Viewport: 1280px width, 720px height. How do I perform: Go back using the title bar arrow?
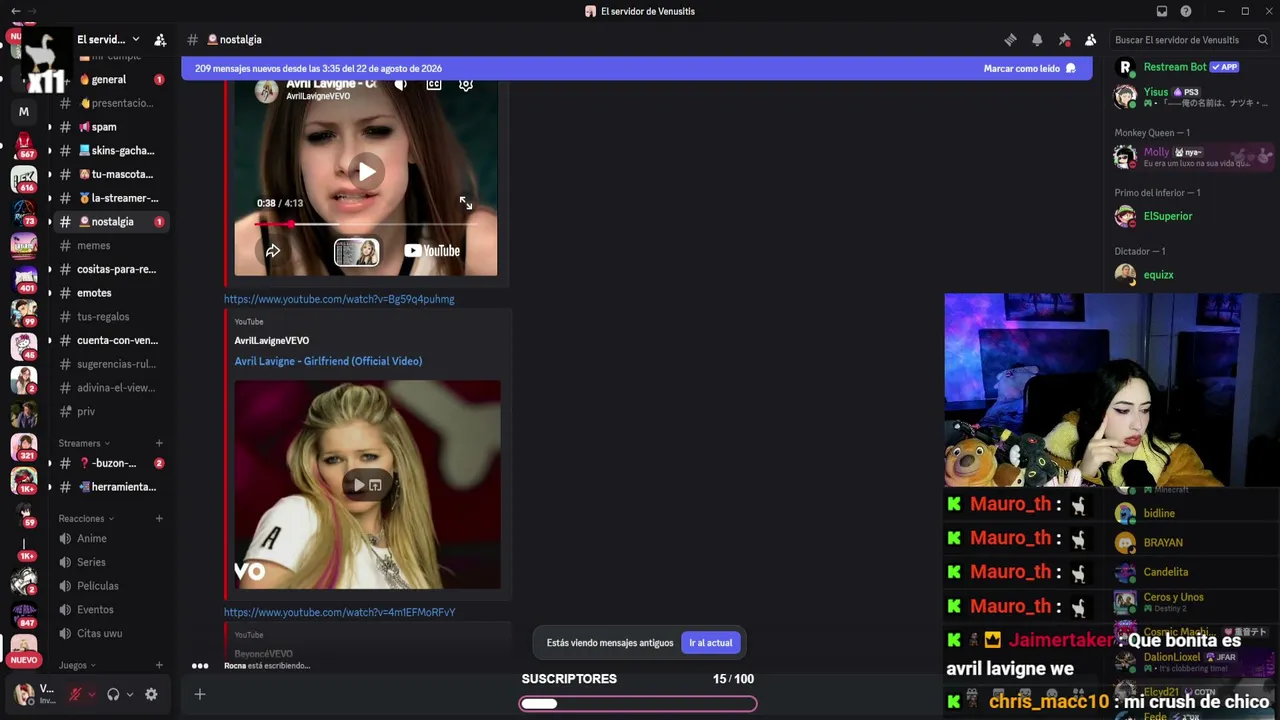[x=15, y=11]
